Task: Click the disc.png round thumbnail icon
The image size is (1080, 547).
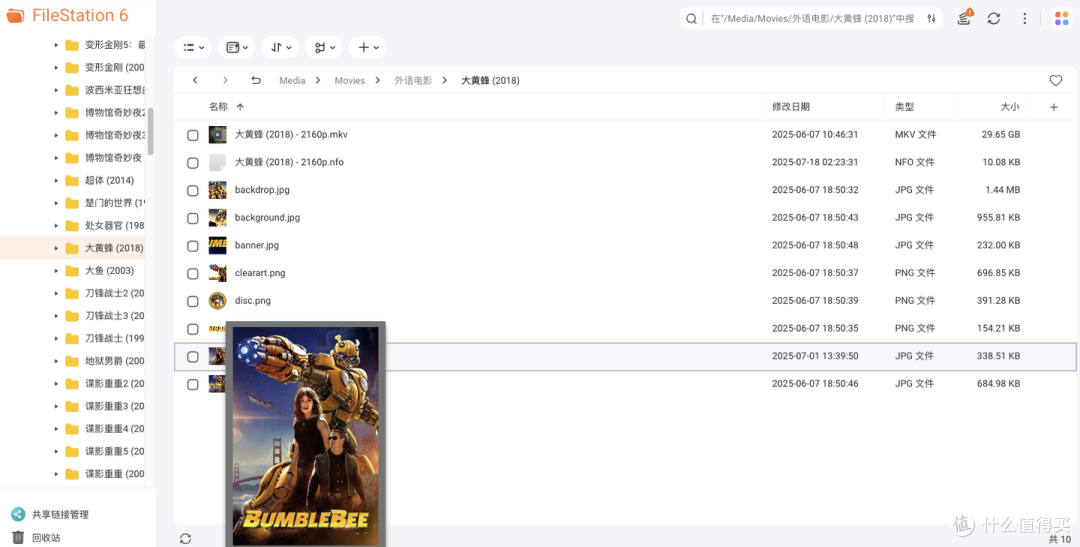Action: point(218,300)
